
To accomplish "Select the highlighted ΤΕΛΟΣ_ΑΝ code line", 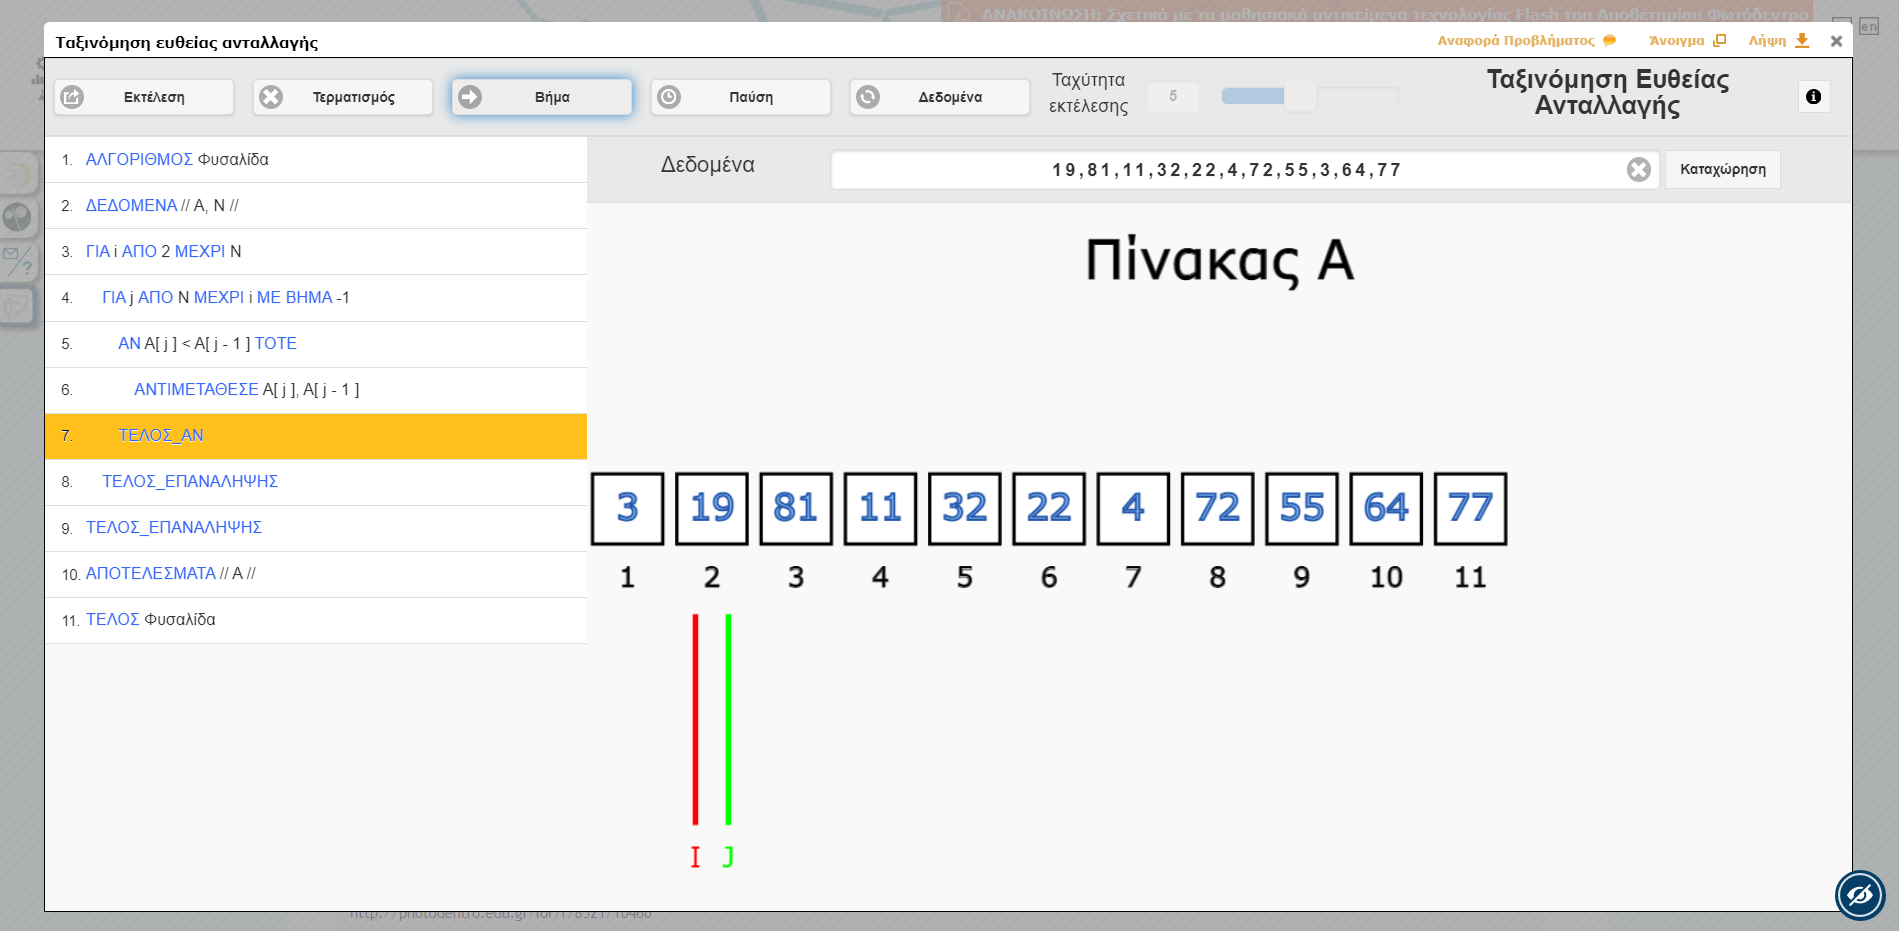I will (315, 436).
